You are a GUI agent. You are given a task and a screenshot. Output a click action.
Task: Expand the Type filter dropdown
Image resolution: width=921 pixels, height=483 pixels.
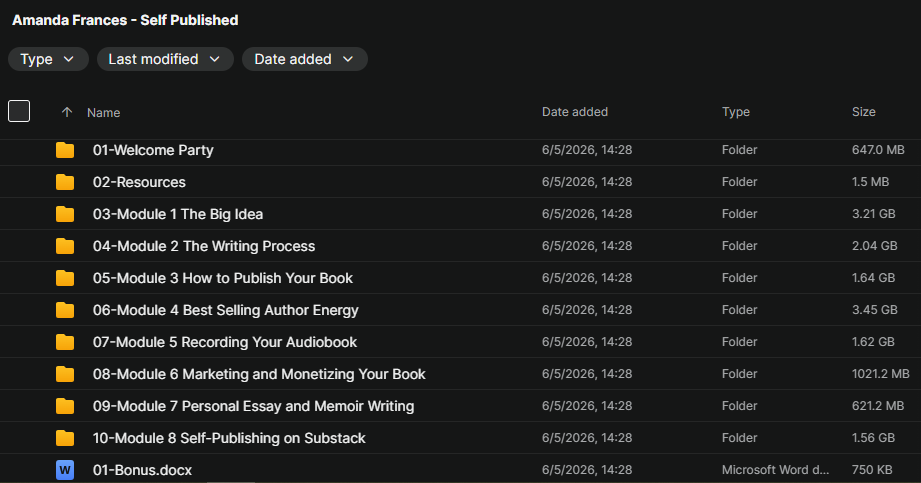[x=48, y=59]
